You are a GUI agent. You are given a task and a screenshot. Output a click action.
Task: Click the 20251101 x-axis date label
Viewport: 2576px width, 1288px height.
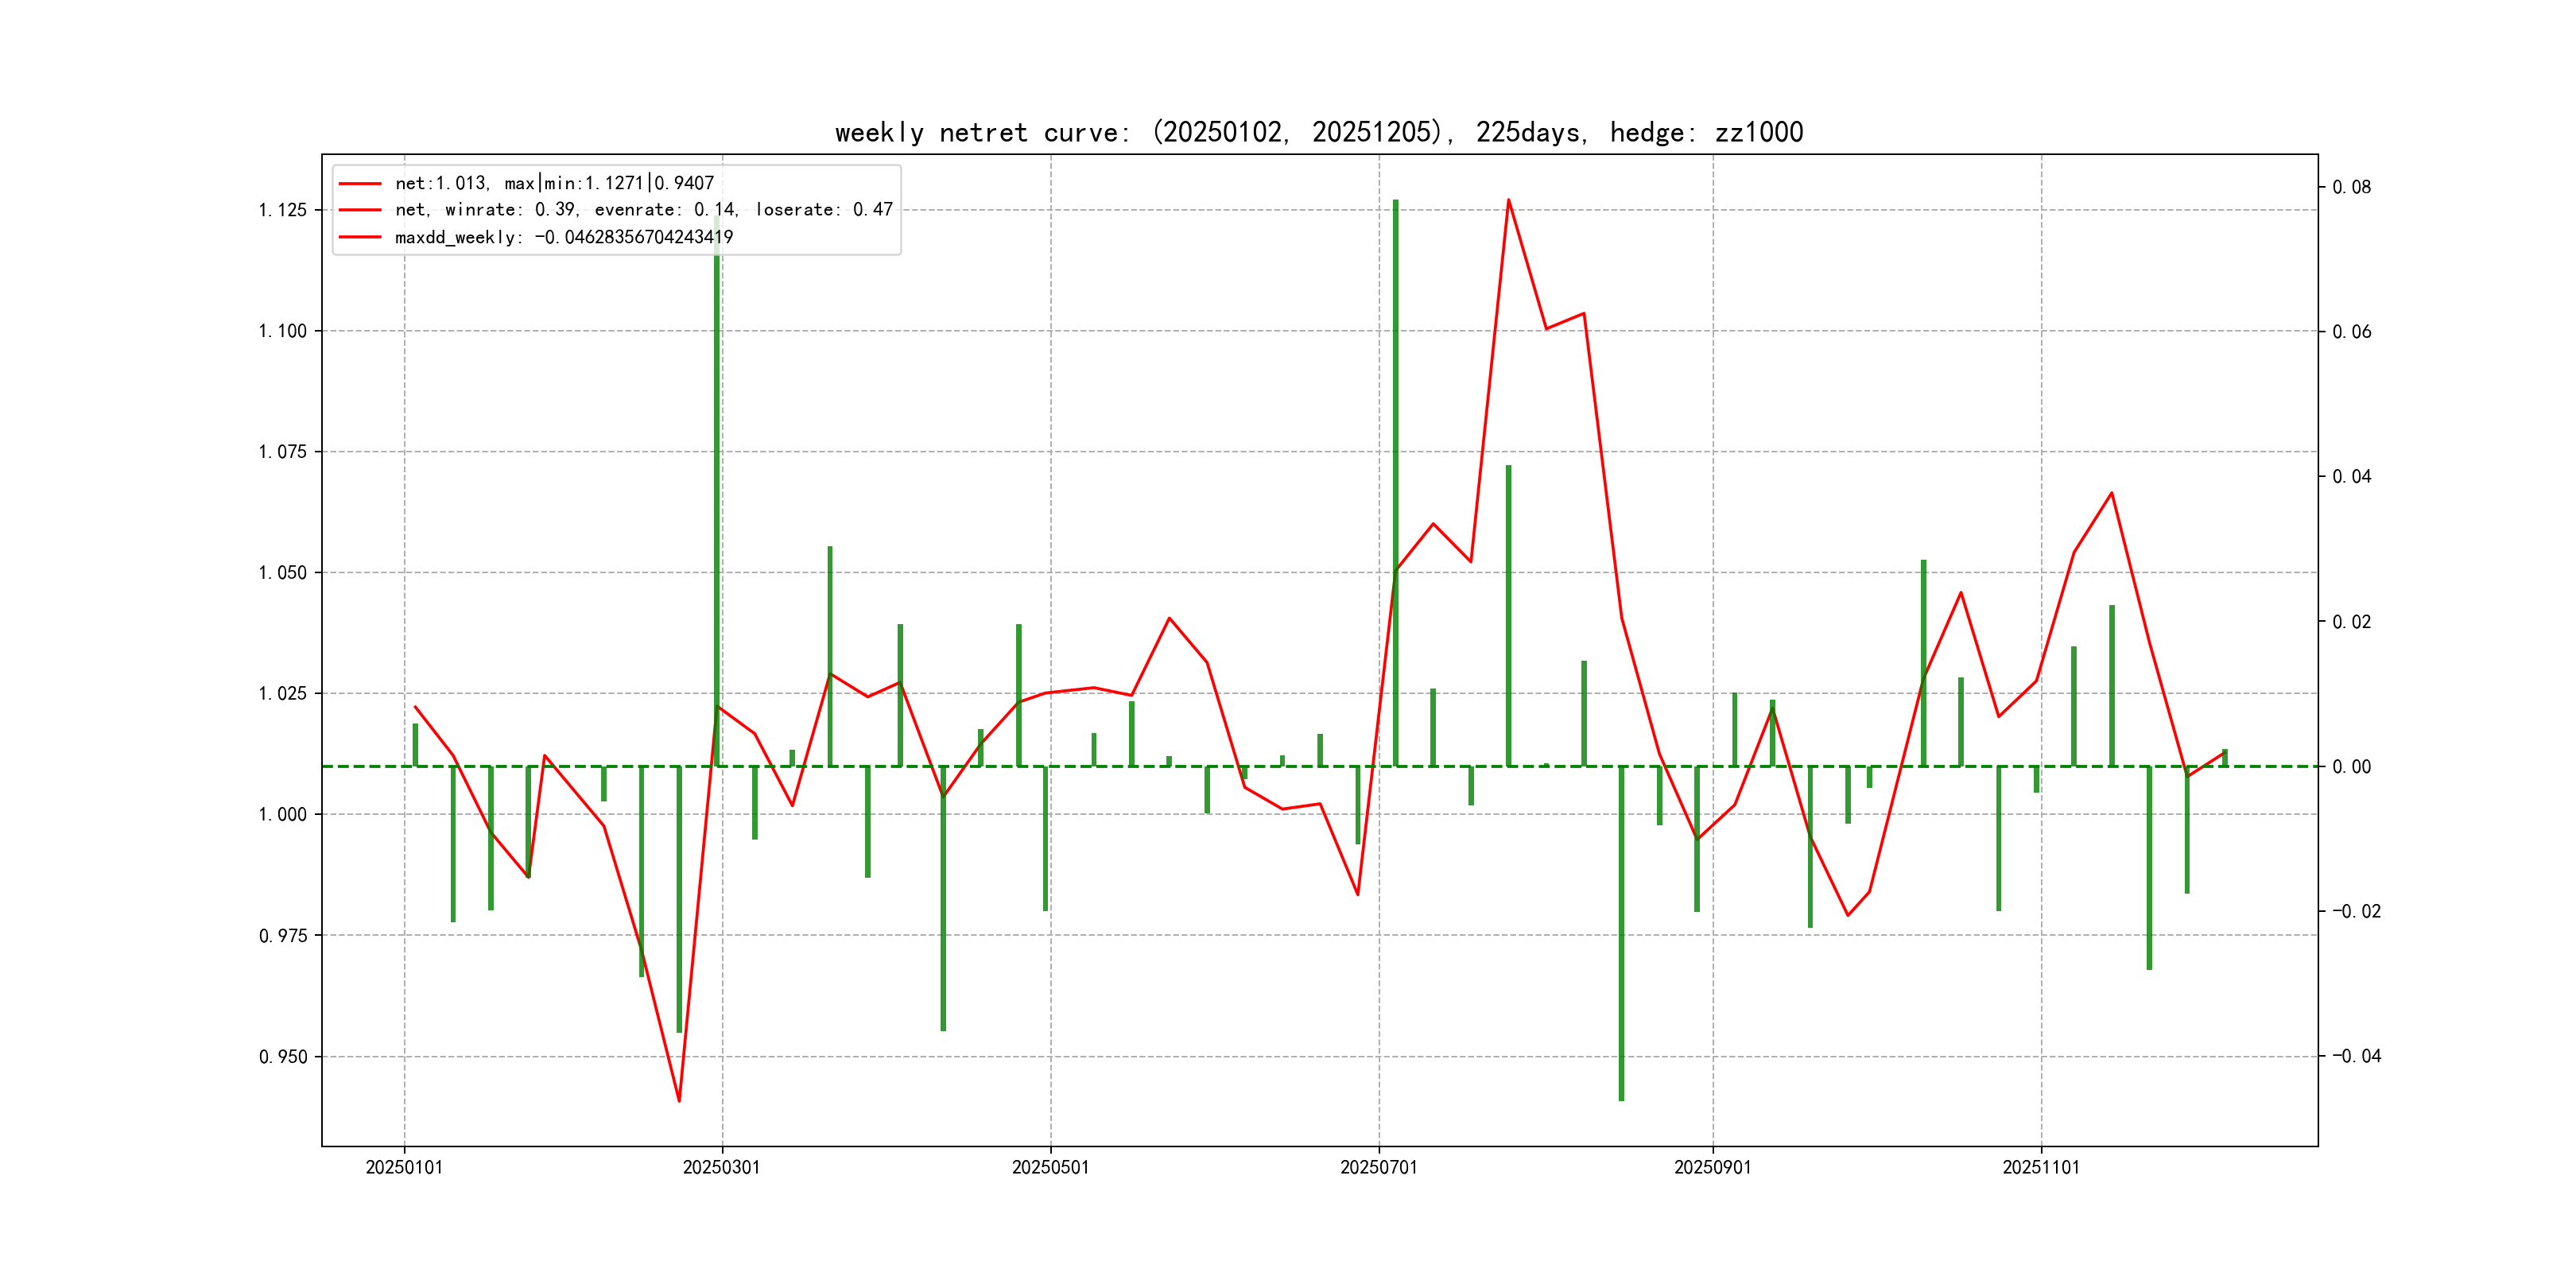2040,1167
